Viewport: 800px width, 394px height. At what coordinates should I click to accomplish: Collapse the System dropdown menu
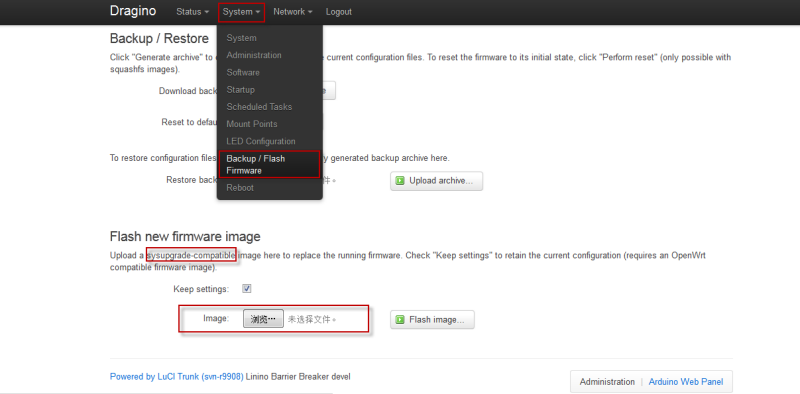pyautogui.click(x=242, y=12)
